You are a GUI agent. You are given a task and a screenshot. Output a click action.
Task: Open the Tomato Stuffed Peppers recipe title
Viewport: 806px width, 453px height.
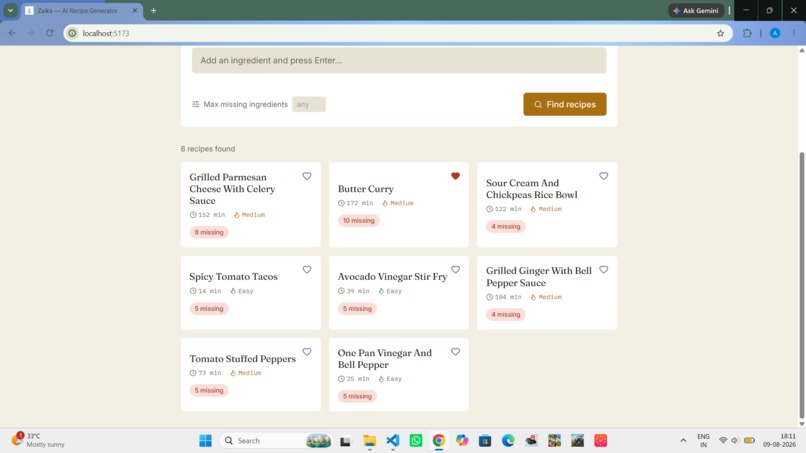(243, 359)
